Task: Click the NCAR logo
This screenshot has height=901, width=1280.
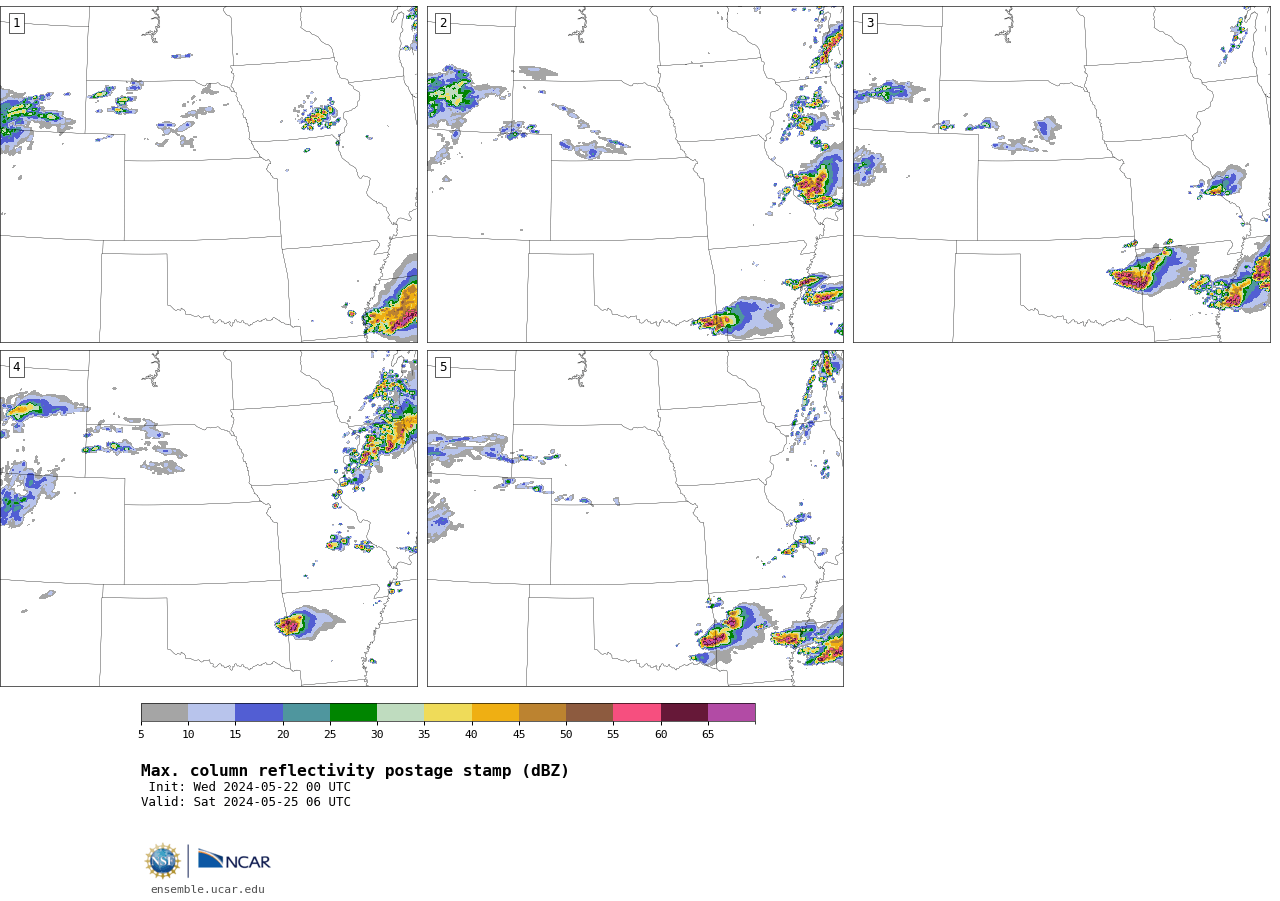Action: click(x=234, y=860)
